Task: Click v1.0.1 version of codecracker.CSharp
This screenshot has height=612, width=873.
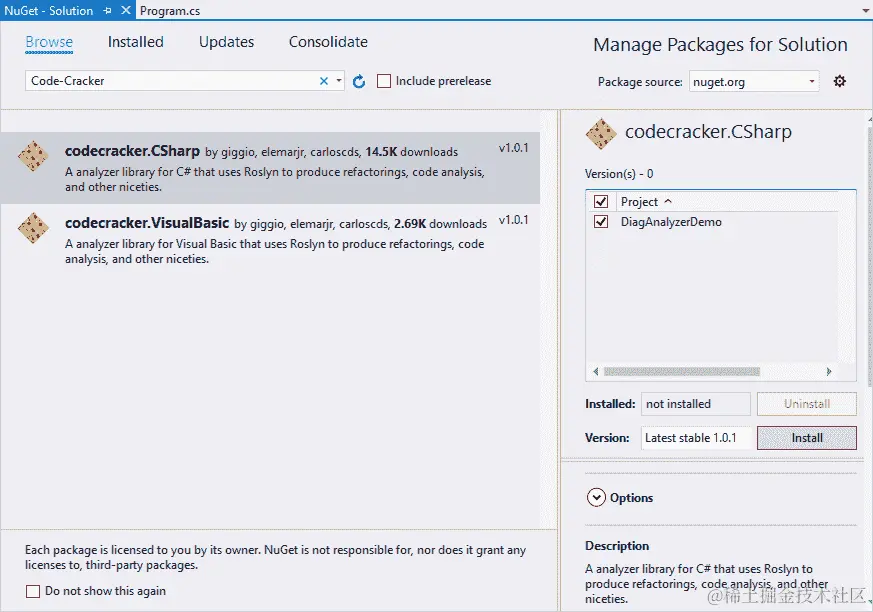Action: pyautogui.click(x=513, y=148)
